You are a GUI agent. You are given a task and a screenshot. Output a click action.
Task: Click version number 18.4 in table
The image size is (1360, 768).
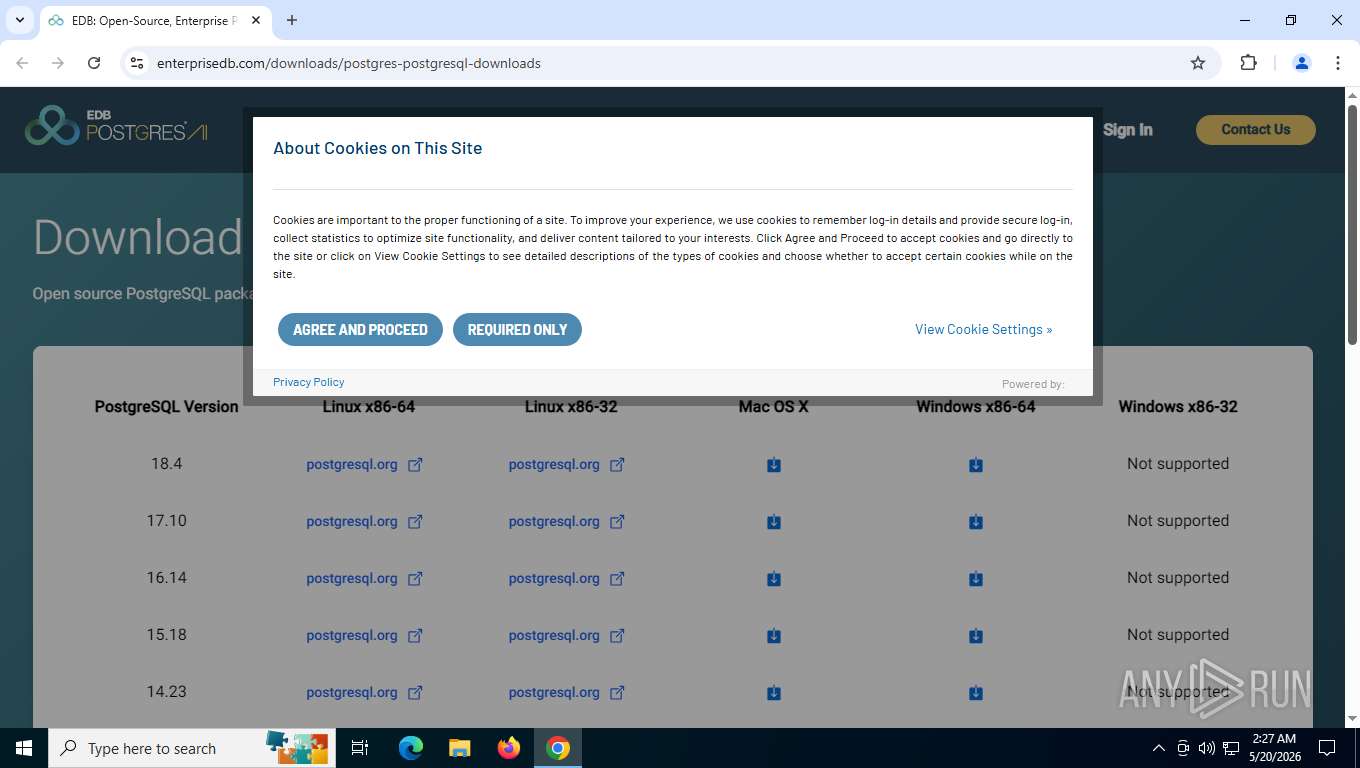(x=167, y=464)
